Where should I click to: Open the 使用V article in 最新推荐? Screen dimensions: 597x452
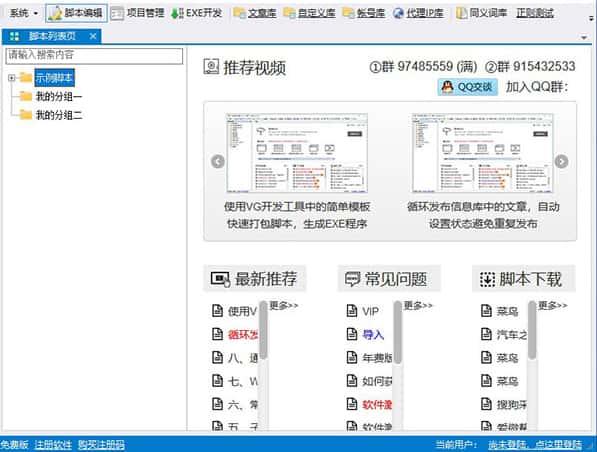click(242, 311)
